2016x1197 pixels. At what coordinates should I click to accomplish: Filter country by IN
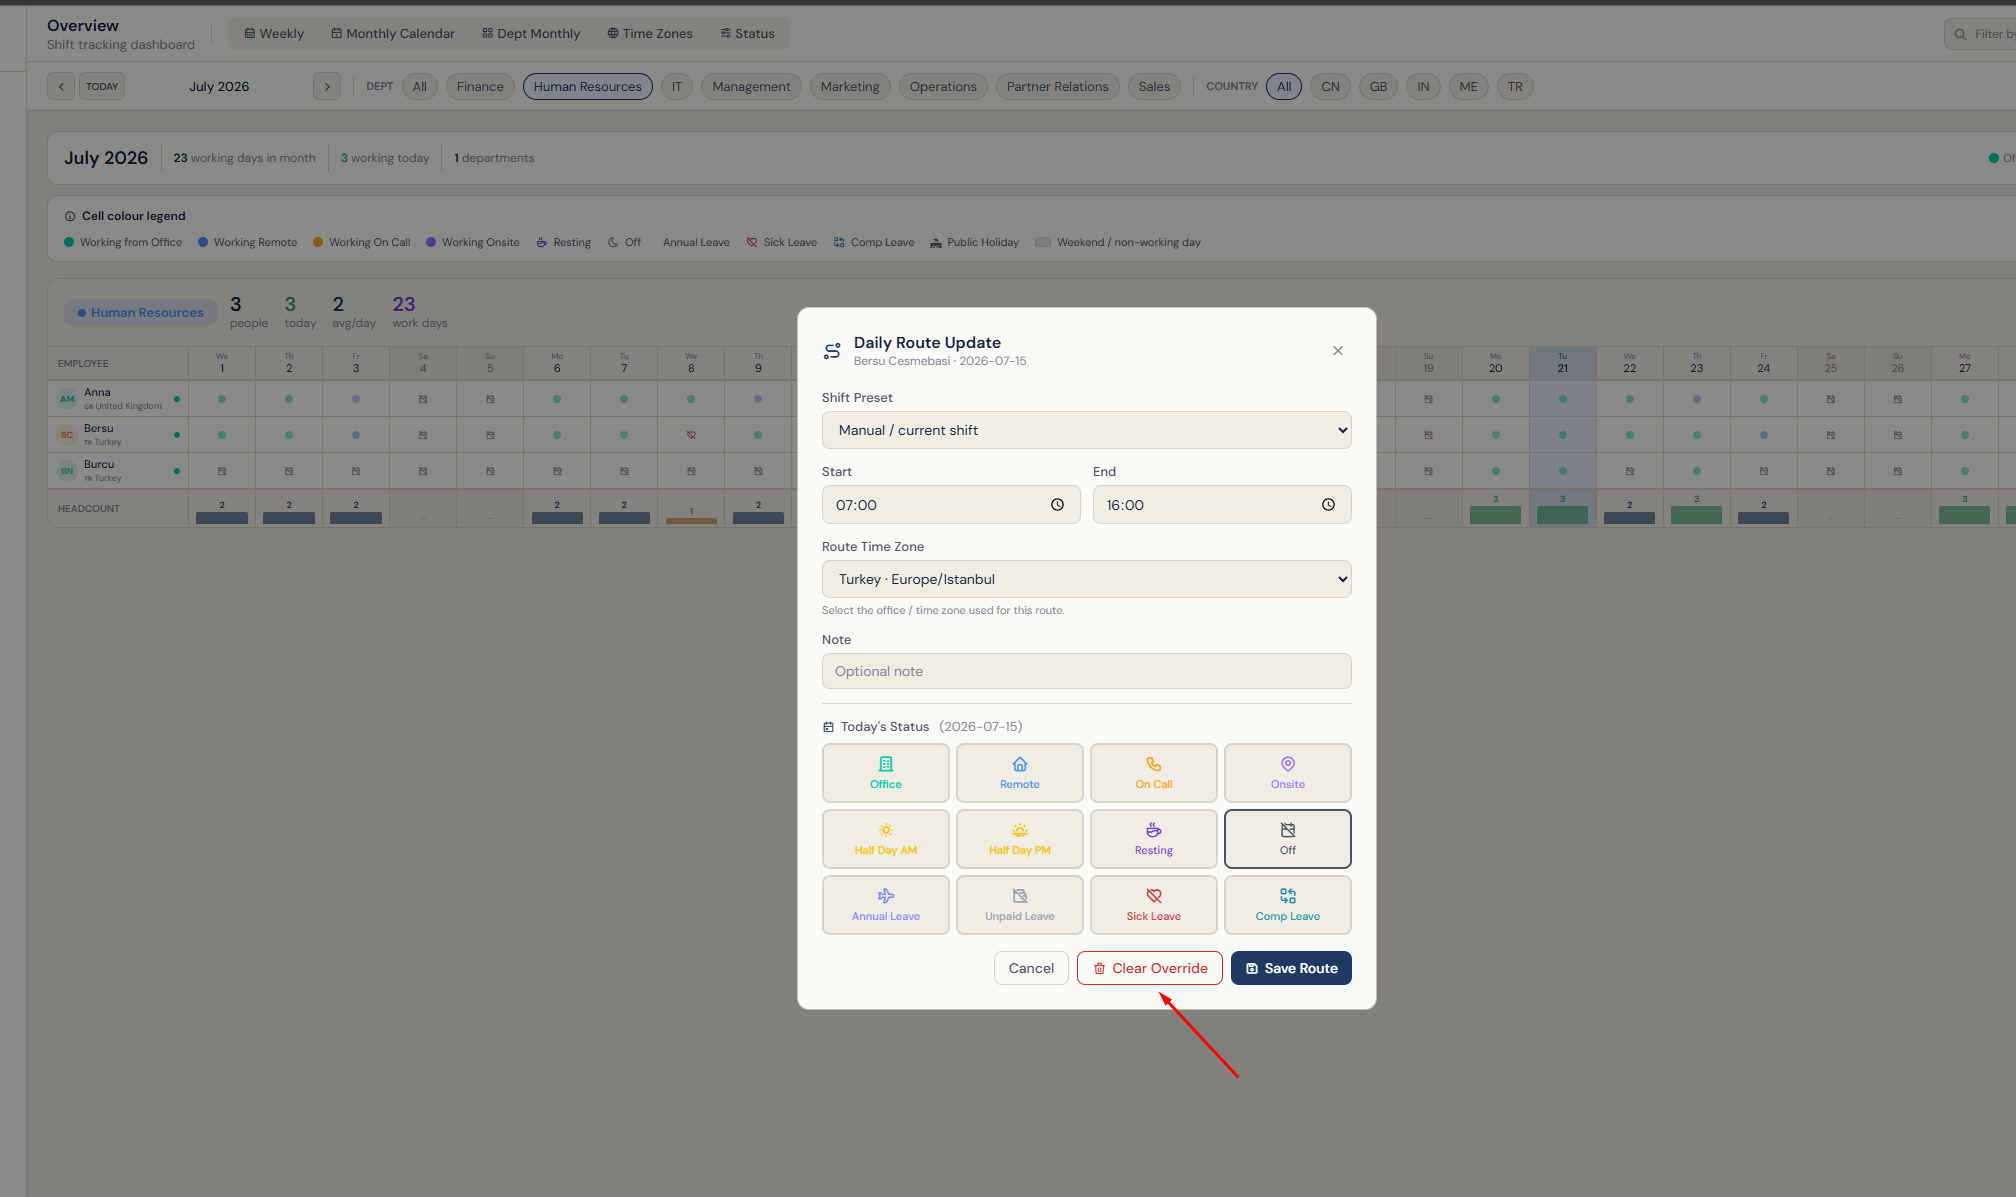coord(1423,86)
